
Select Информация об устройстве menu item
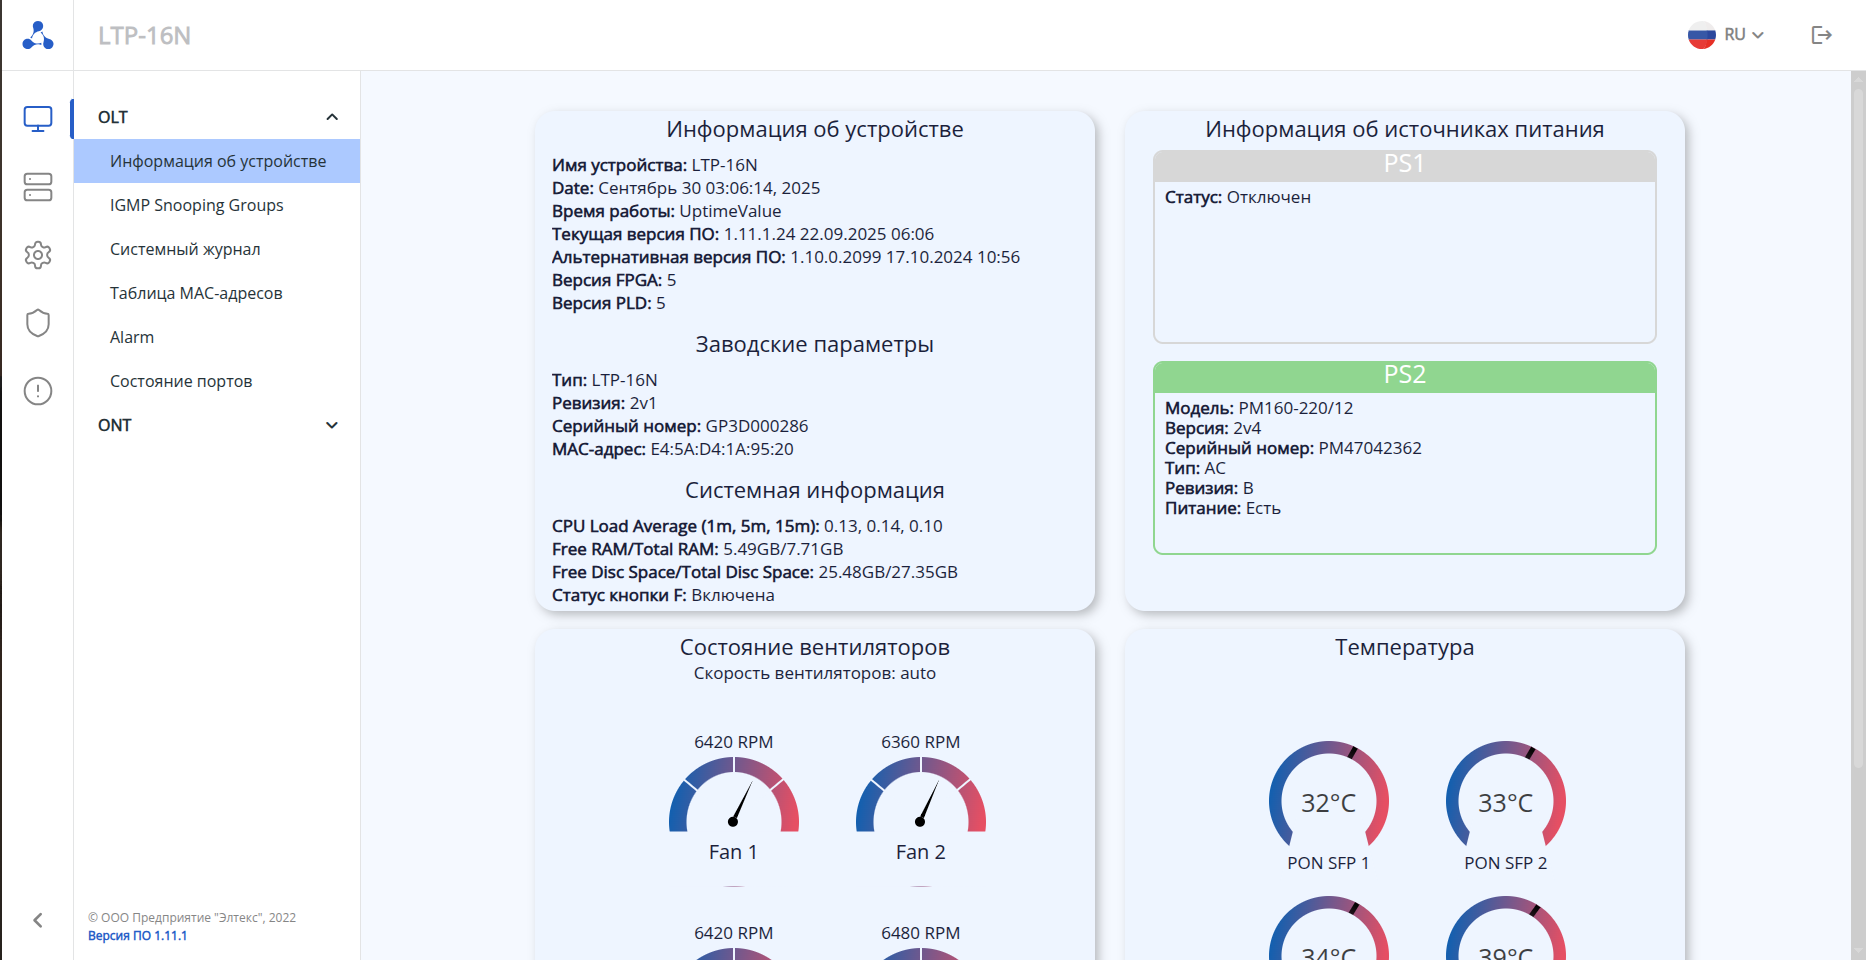[217, 161]
